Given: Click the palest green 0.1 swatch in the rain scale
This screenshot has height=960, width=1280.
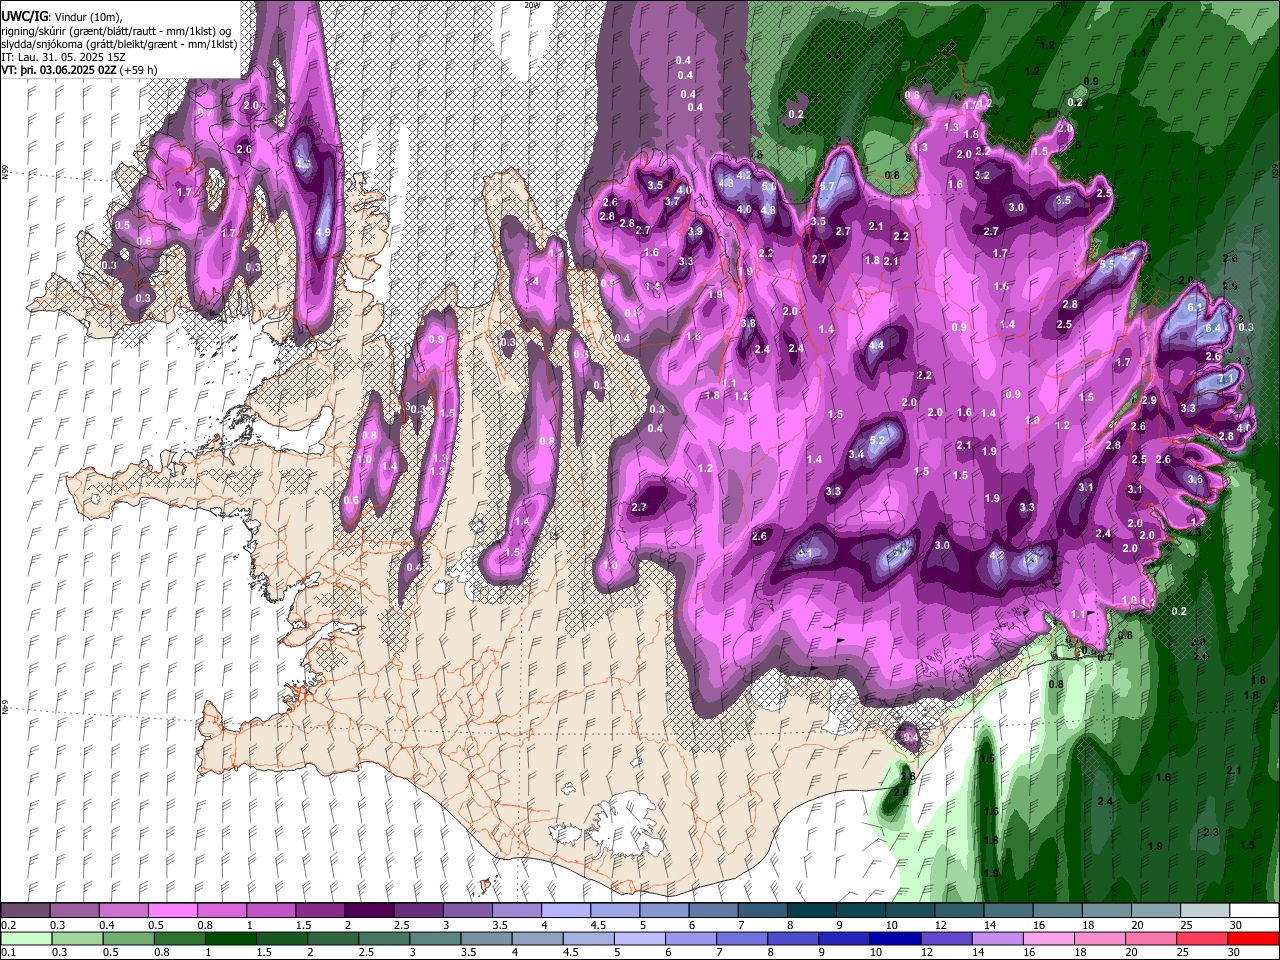Looking at the screenshot, I should [x=26, y=938].
